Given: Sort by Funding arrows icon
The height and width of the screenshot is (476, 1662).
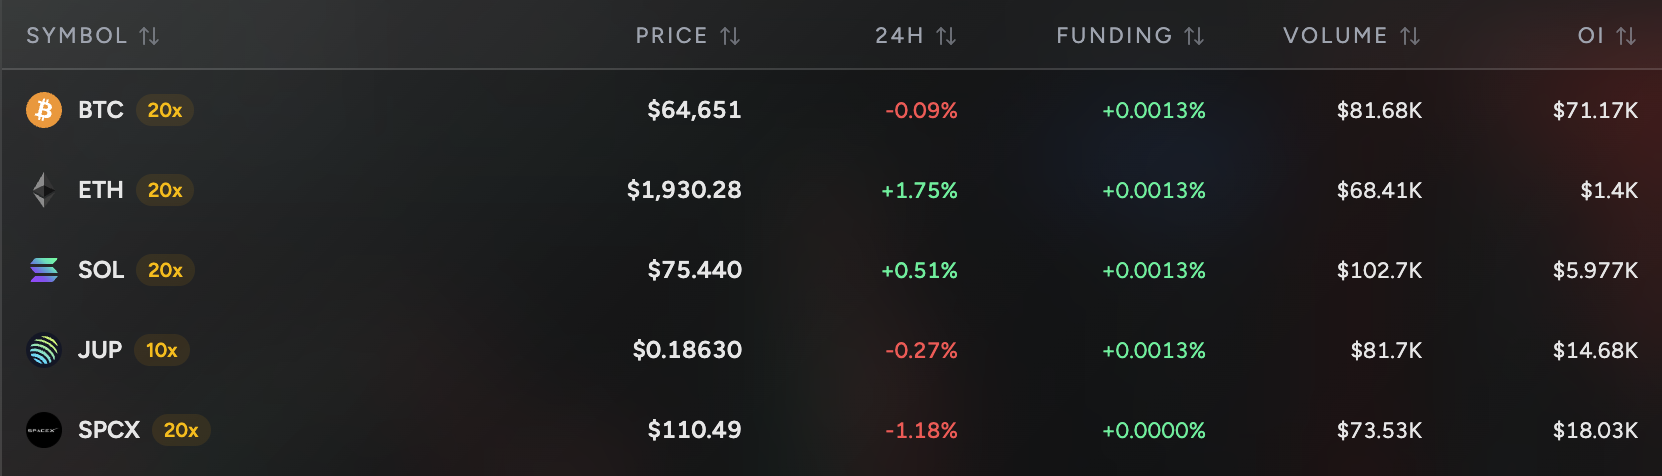Looking at the screenshot, I should [1194, 36].
